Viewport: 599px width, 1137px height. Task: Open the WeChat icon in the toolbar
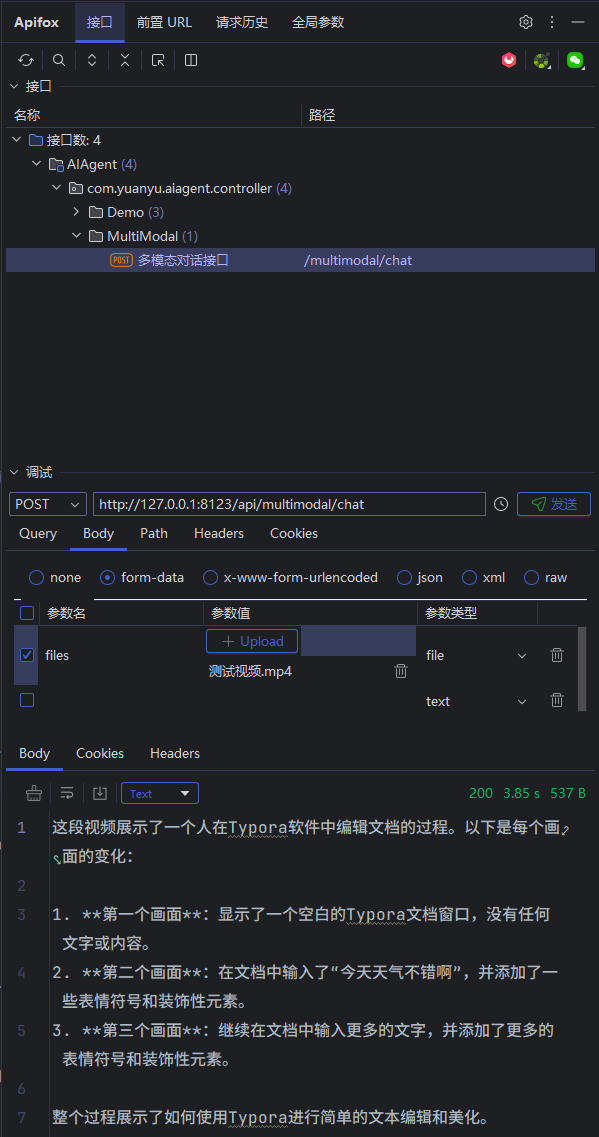point(575,60)
